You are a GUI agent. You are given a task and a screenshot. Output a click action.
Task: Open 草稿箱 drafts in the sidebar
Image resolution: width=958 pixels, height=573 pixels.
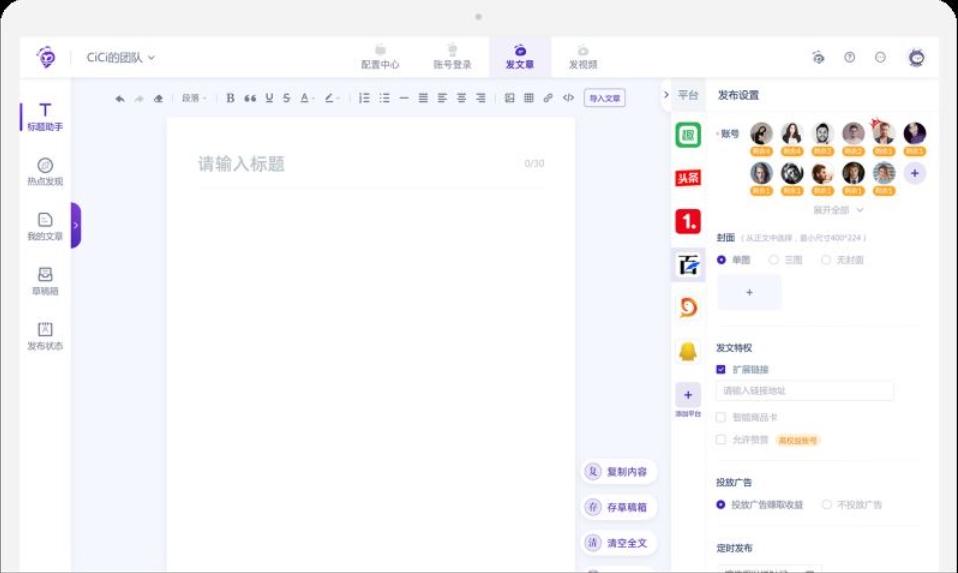[x=45, y=281]
